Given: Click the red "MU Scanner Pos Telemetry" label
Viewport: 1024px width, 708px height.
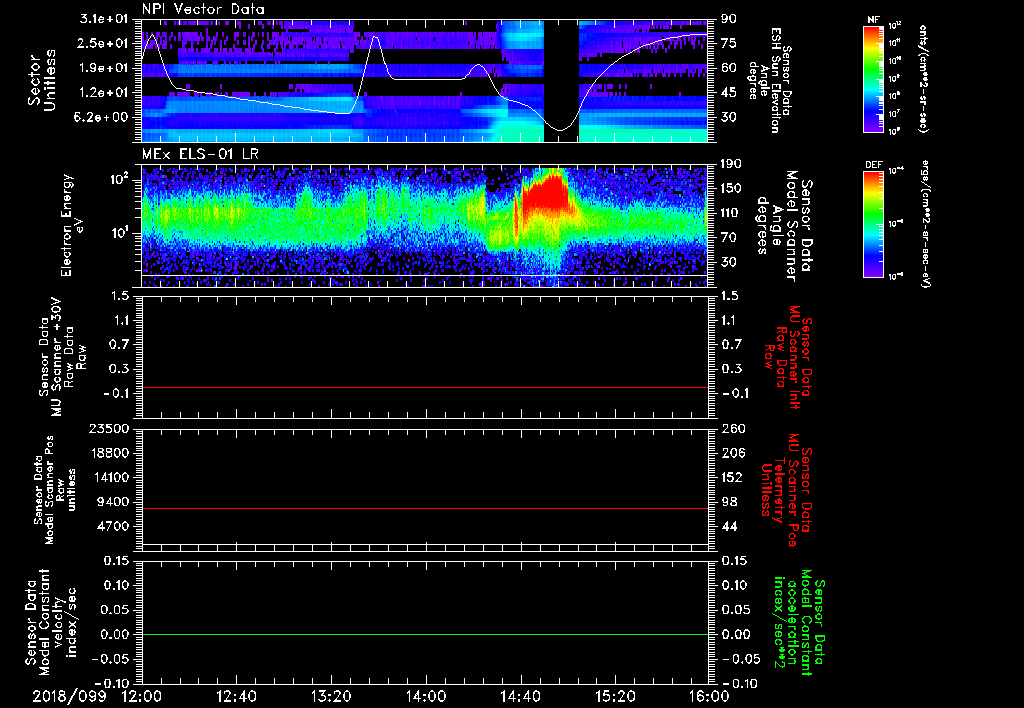Looking at the screenshot, I should coord(786,490).
